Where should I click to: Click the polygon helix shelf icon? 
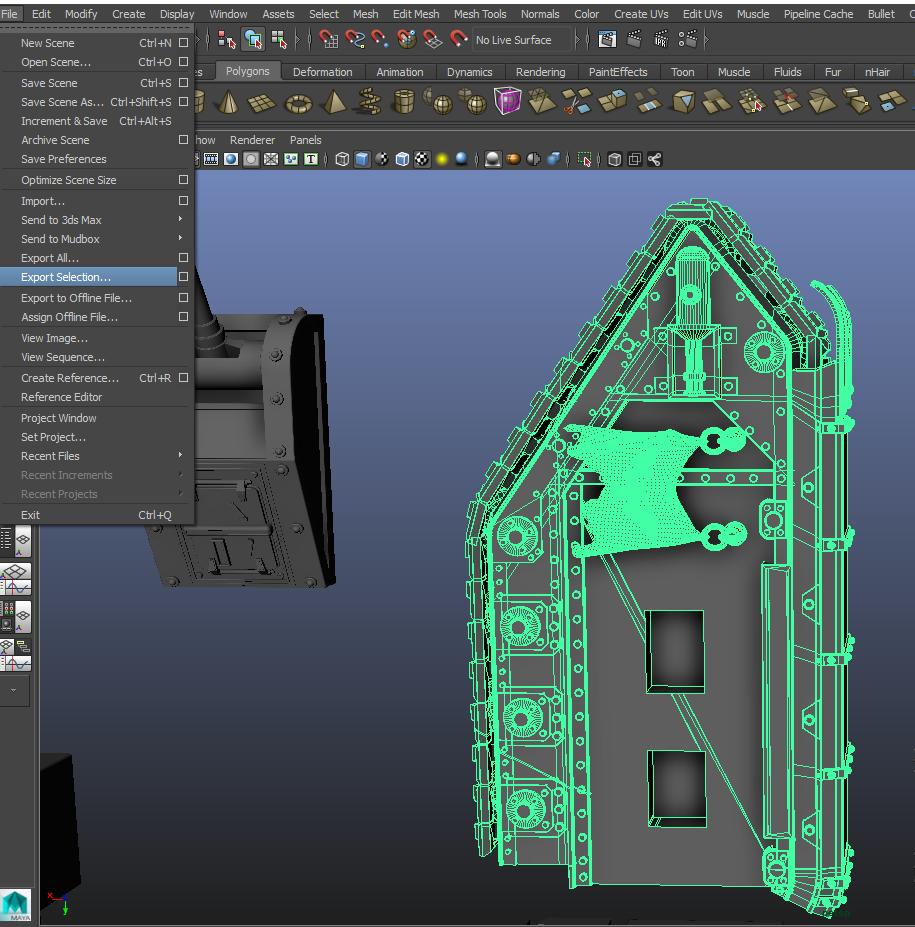[368, 102]
